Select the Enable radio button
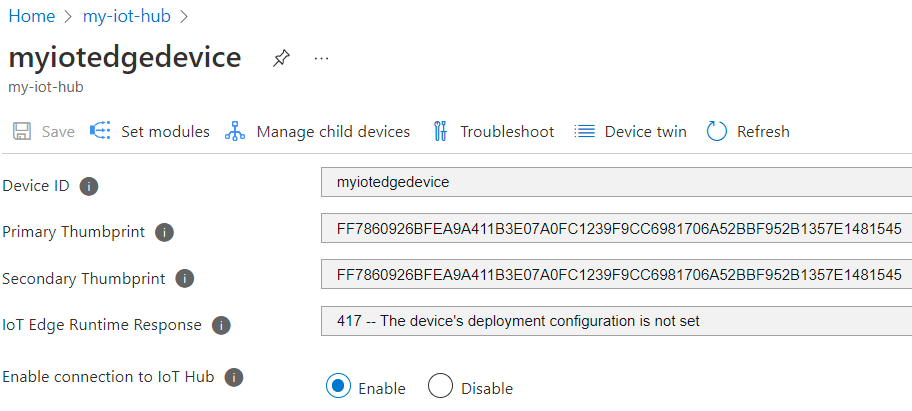Viewport: 912px width, 411px height. (338, 387)
